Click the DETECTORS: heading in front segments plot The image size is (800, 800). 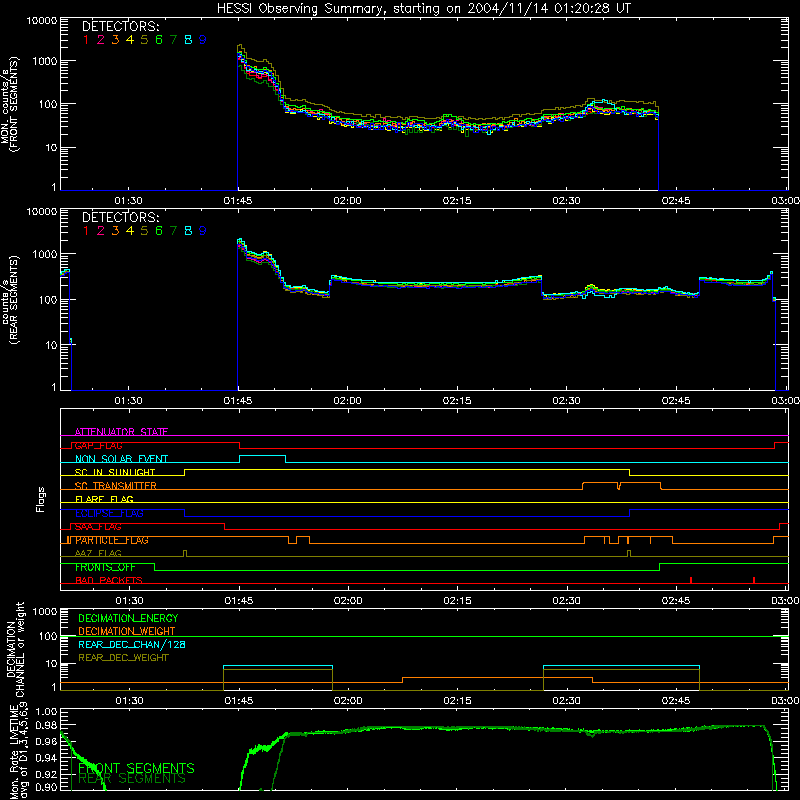click(x=120, y=26)
